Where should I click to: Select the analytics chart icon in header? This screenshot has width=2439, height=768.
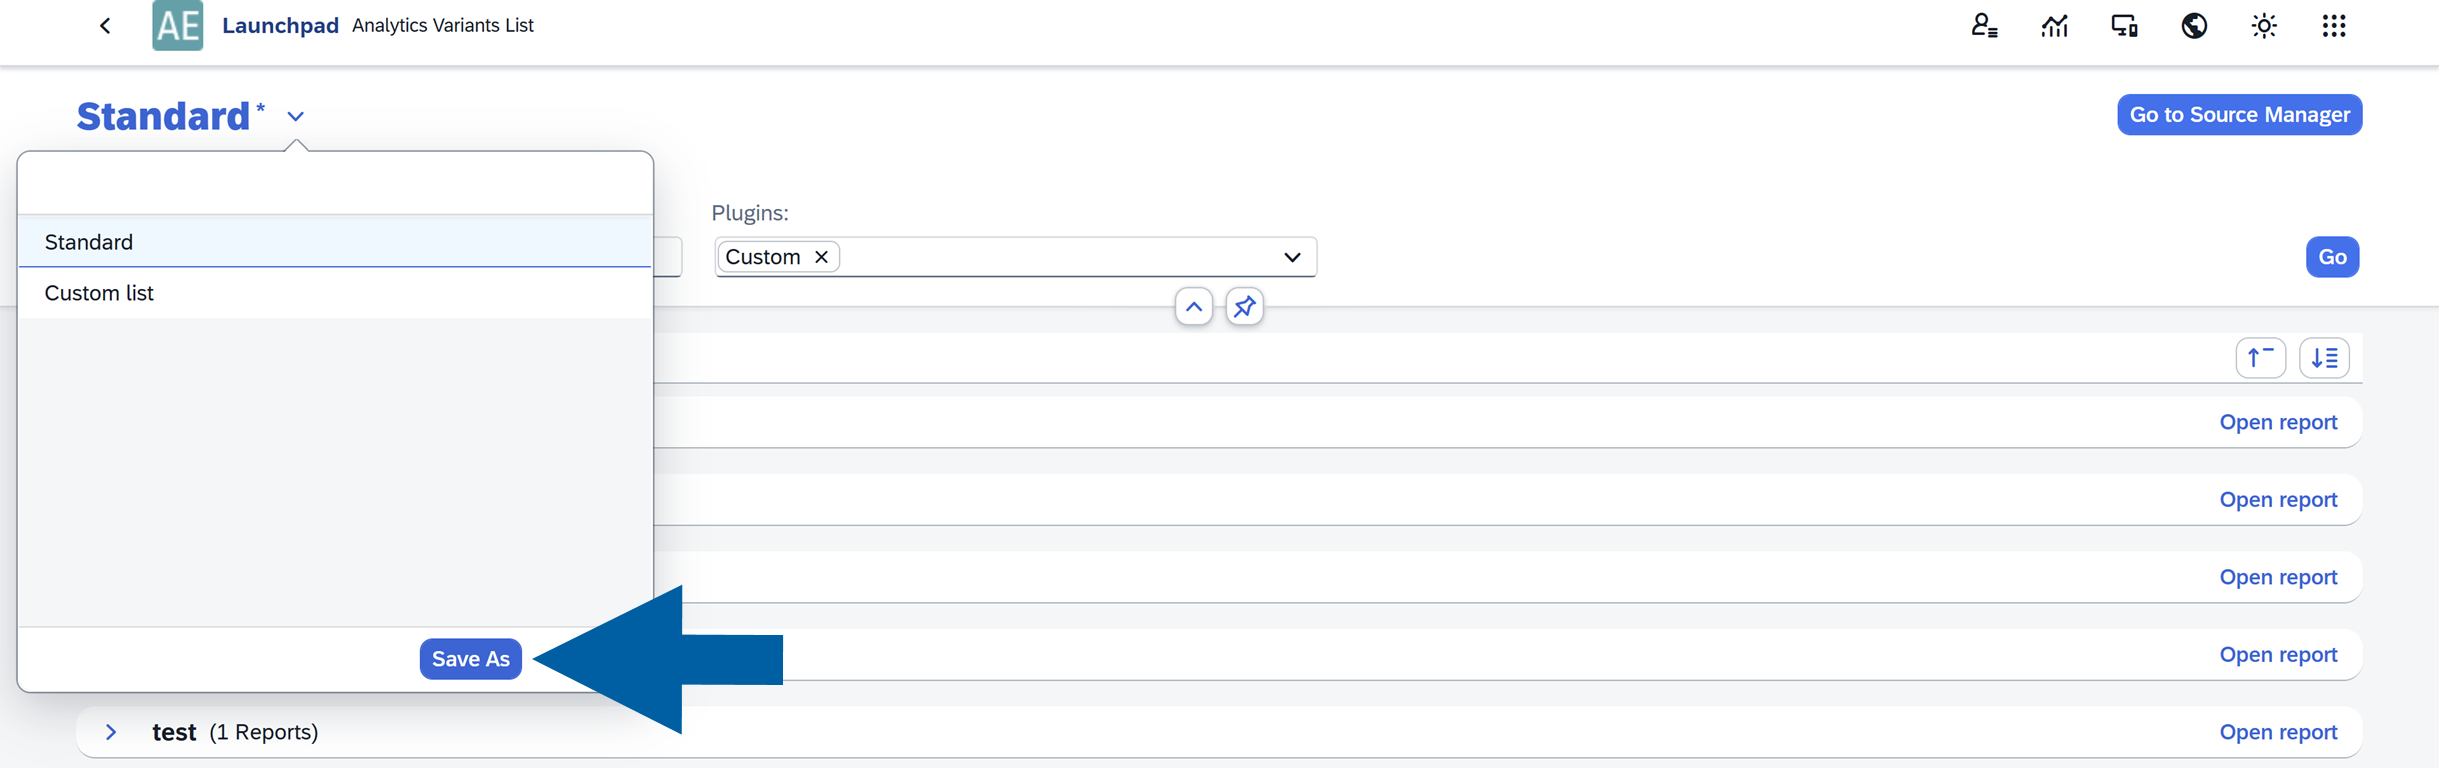coord(2055,25)
